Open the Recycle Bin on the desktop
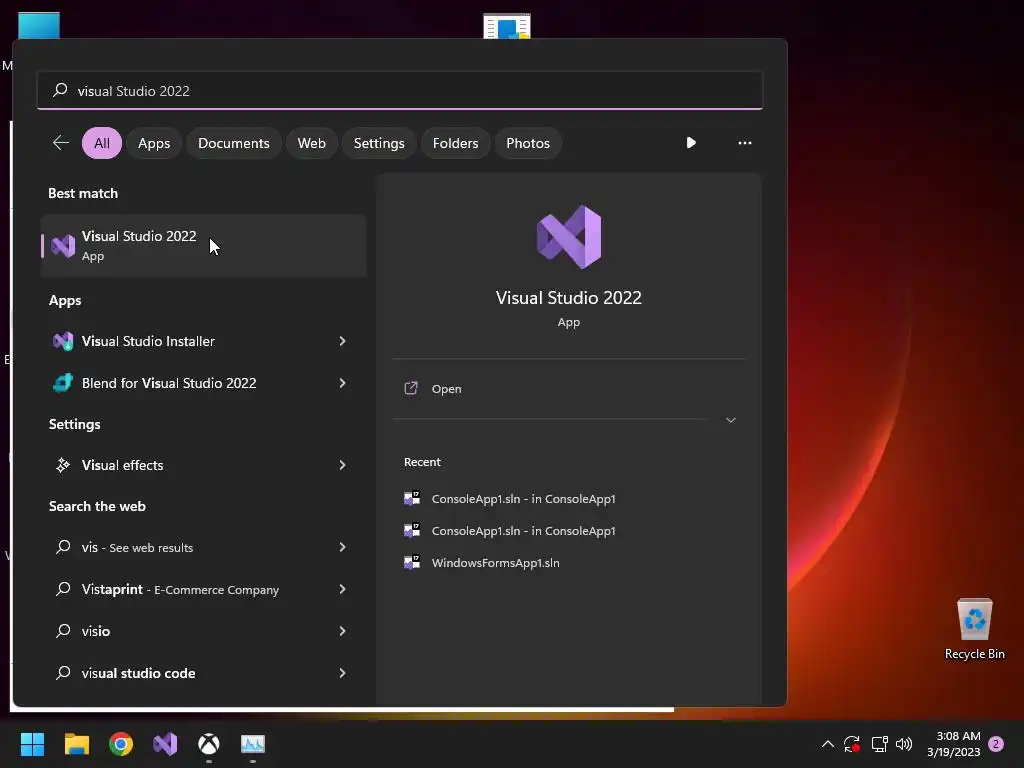Image resolution: width=1024 pixels, height=768 pixels. tap(974, 628)
